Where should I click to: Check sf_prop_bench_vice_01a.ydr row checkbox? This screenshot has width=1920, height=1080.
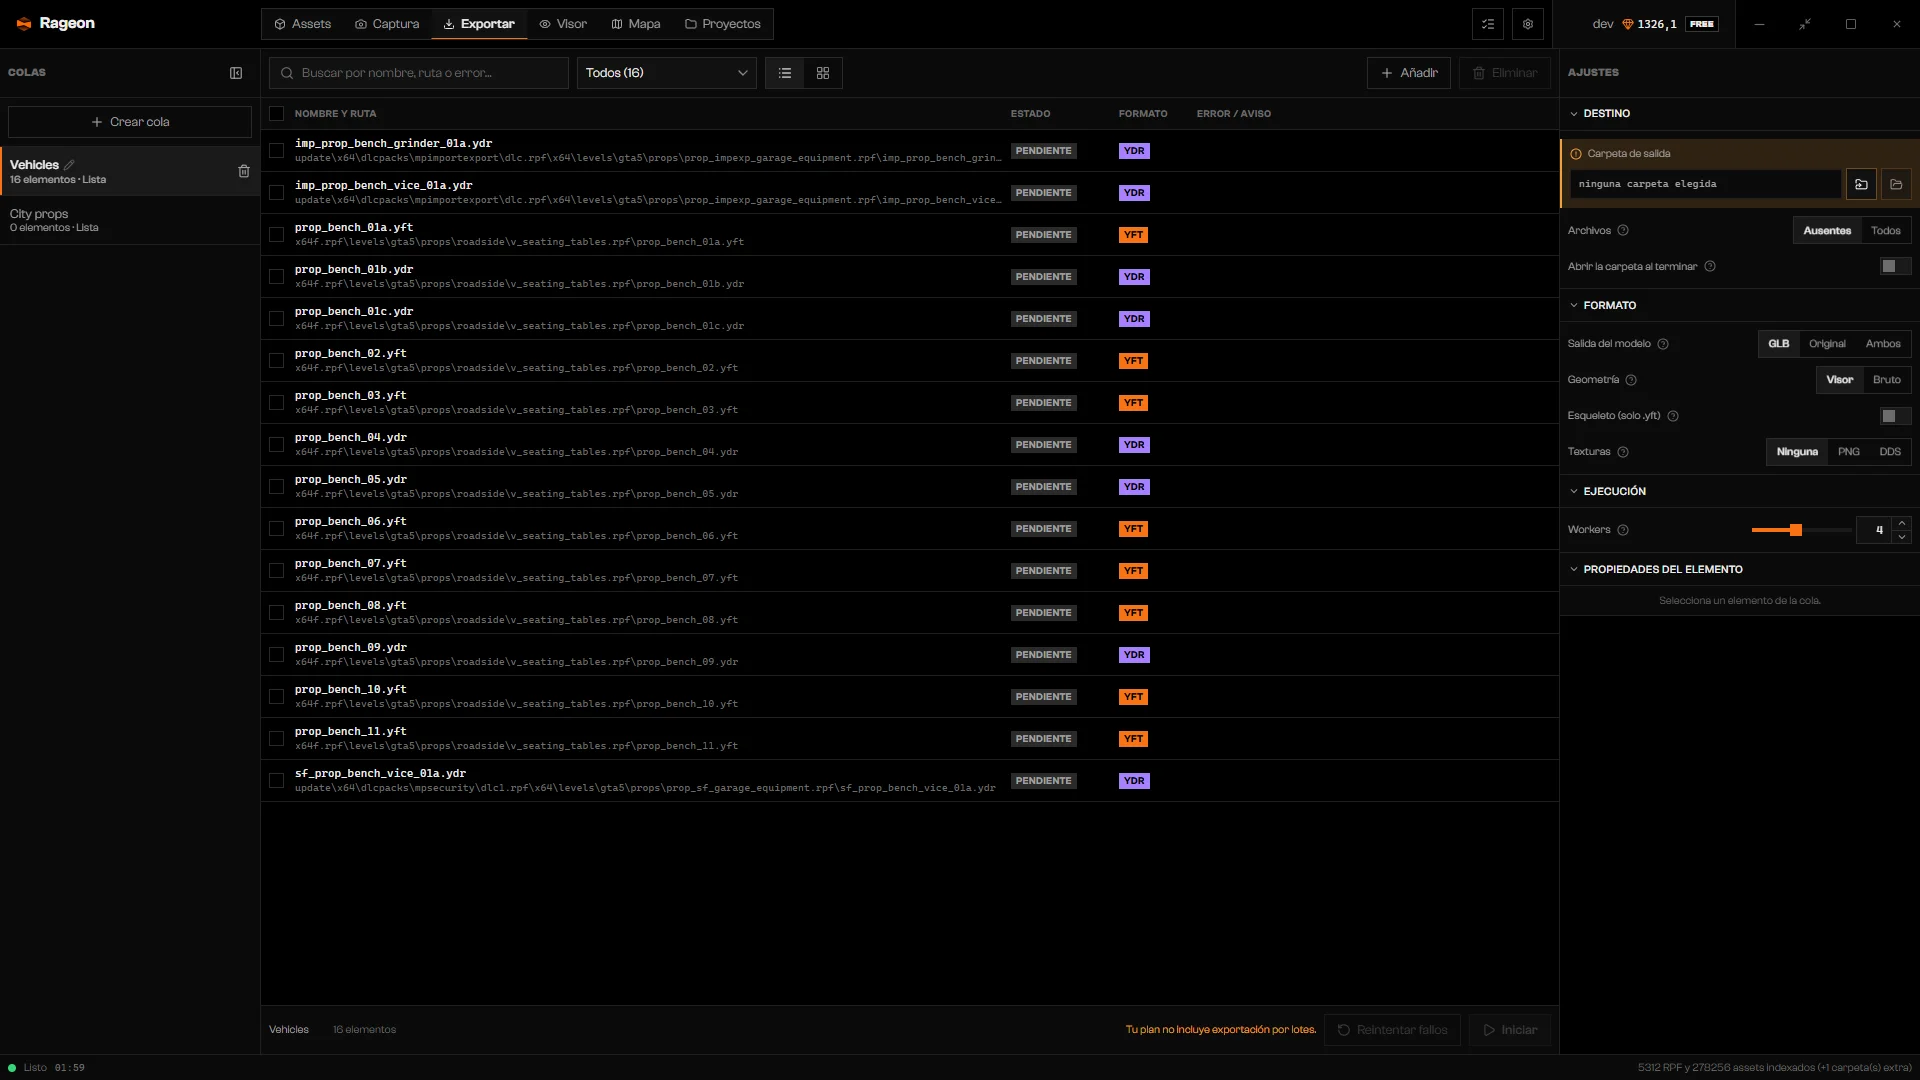click(x=277, y=781)
